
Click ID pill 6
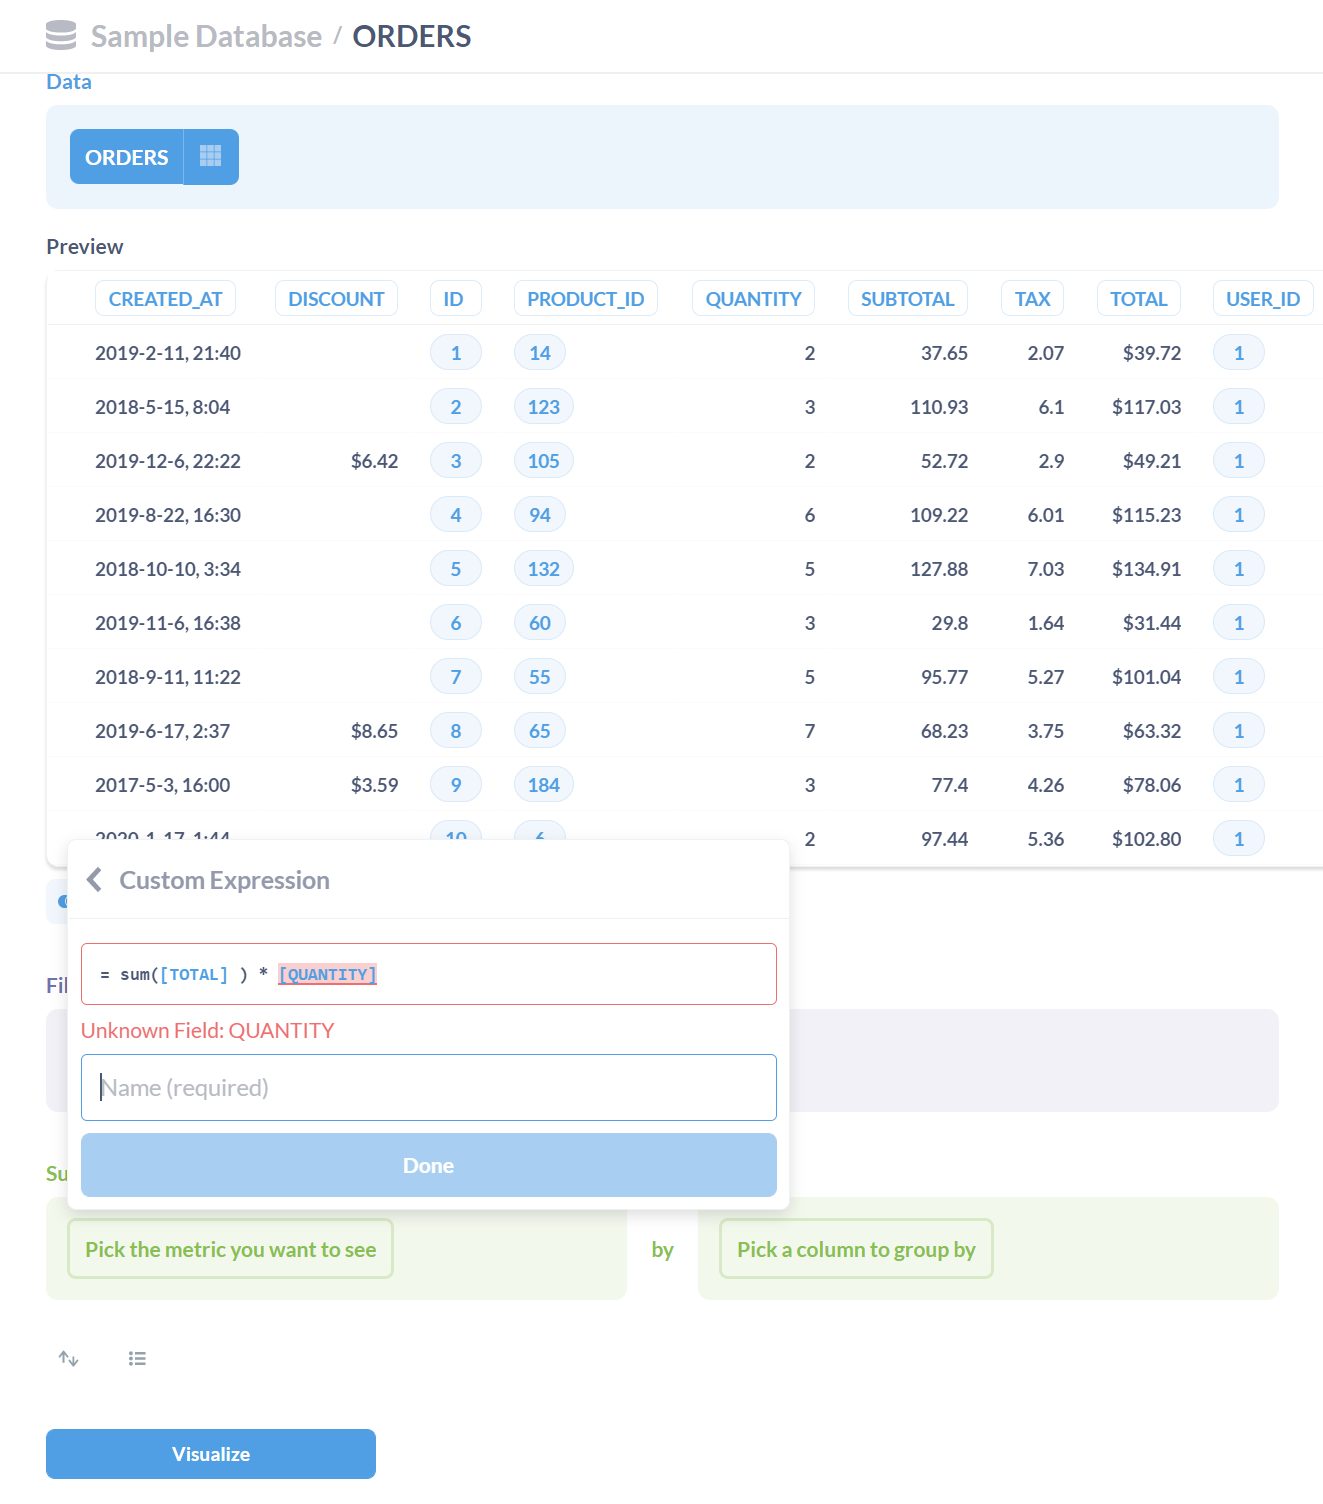[456, 623]
